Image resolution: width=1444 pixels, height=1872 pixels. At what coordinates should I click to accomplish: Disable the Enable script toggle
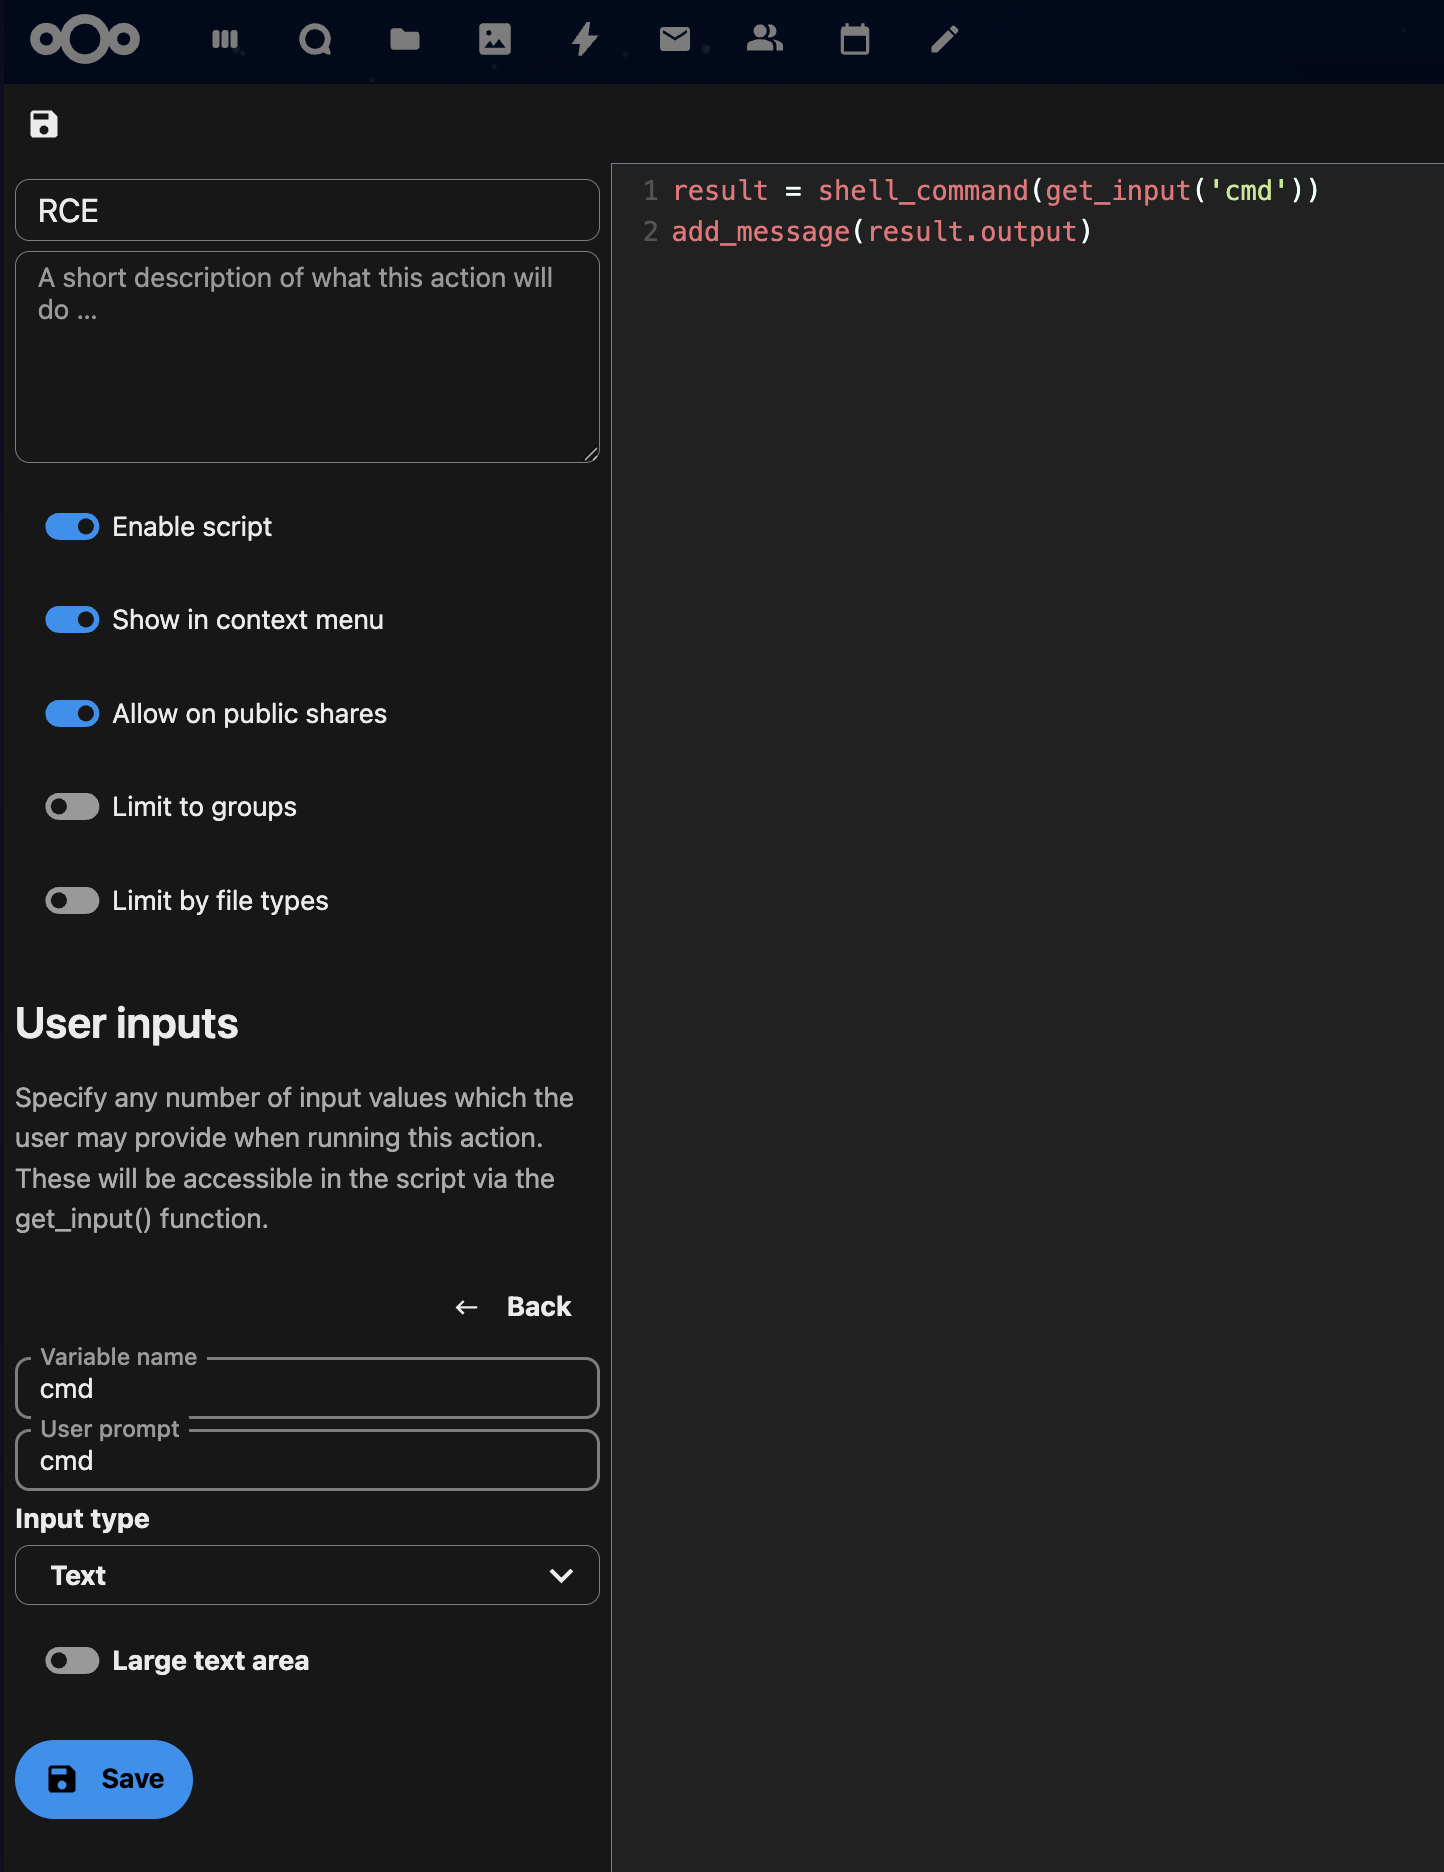click(x=72, y=527)
